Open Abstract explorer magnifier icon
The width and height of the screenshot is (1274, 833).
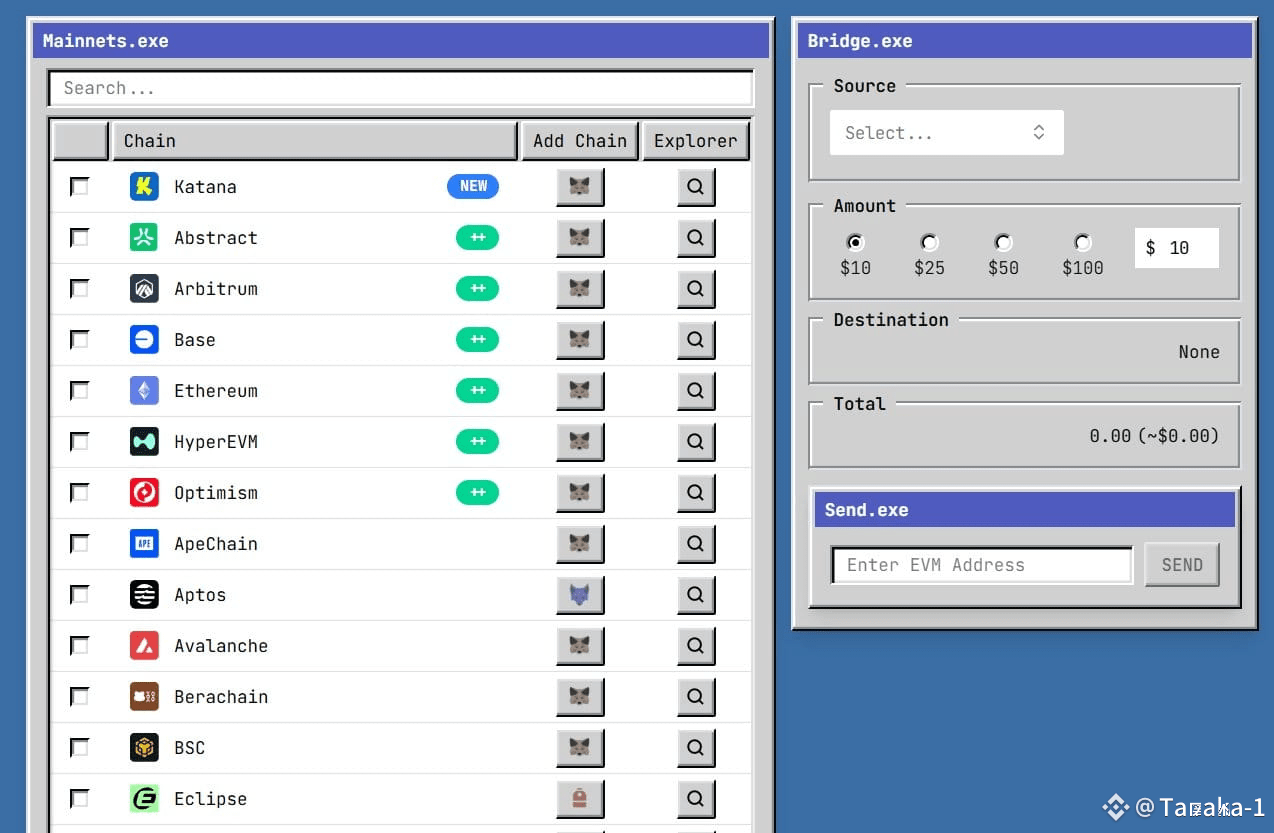[x=696, y=238]
